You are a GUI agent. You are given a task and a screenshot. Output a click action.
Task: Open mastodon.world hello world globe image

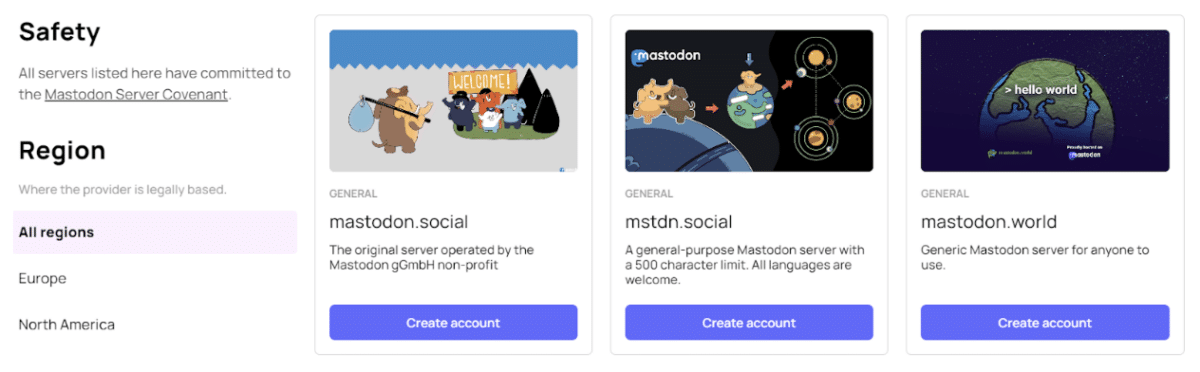click(1045, 101)
